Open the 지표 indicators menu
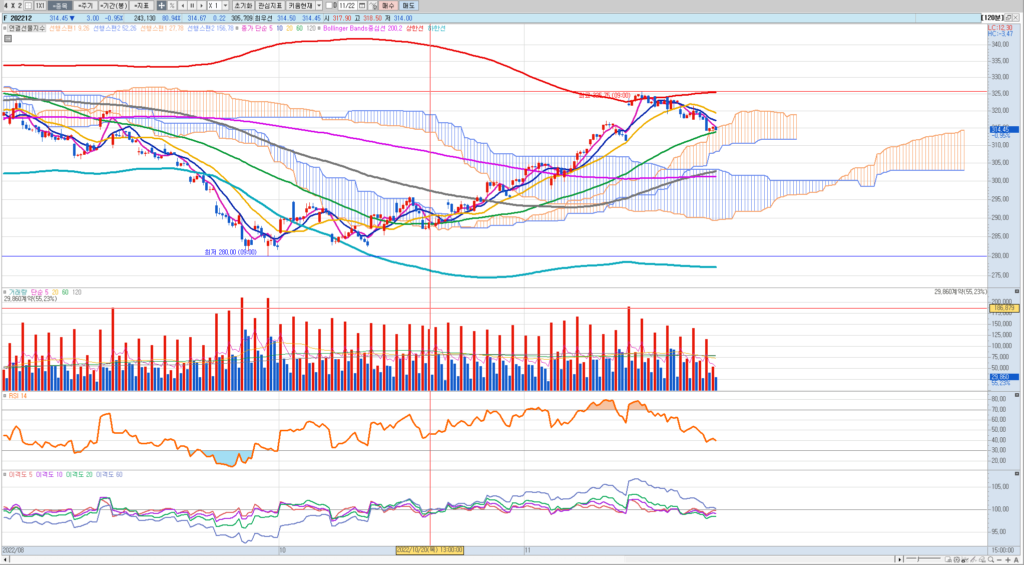 click(141, 6)
